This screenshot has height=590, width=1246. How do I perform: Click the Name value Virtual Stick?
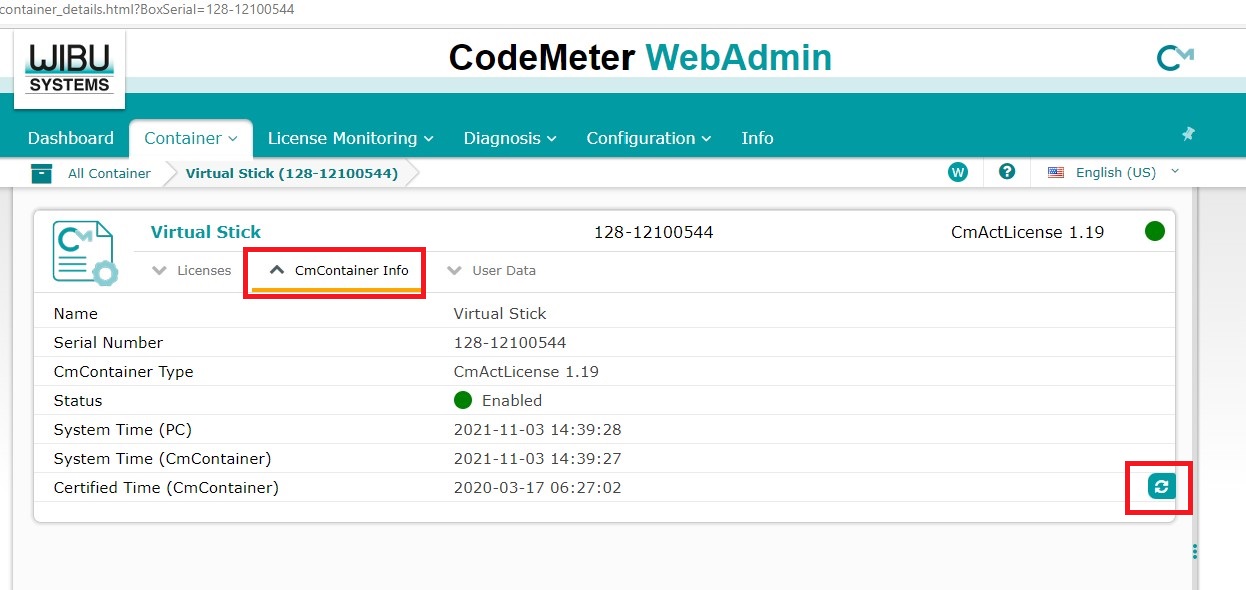(500, 313)
